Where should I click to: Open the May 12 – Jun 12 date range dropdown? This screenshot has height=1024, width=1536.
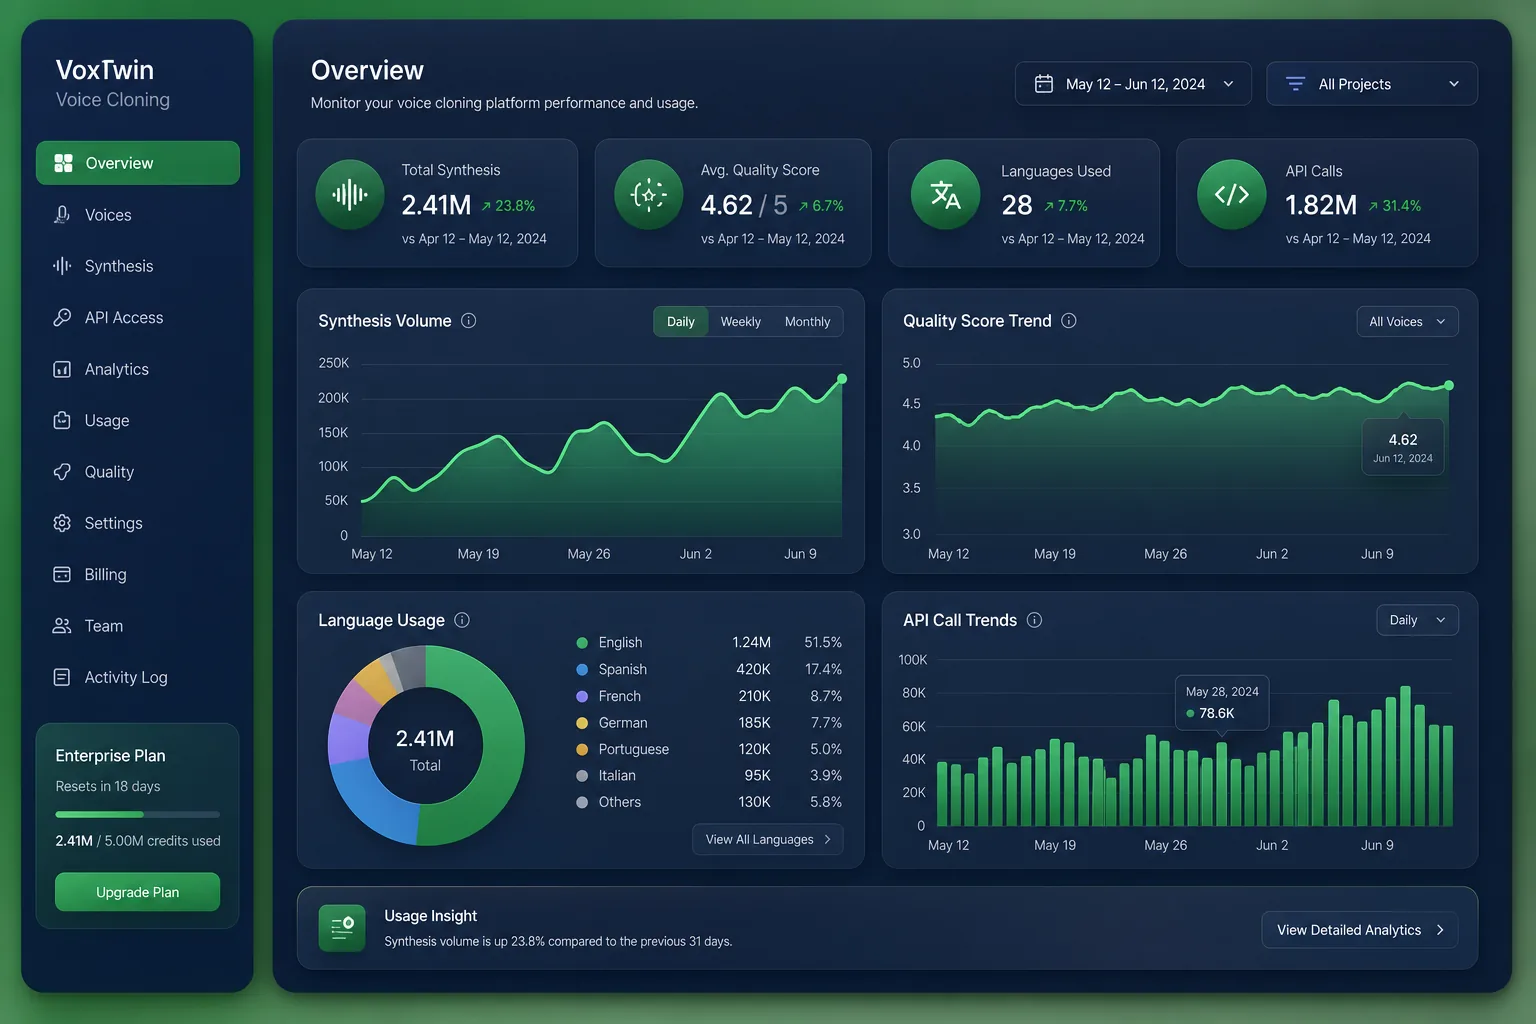(1133, 84)
